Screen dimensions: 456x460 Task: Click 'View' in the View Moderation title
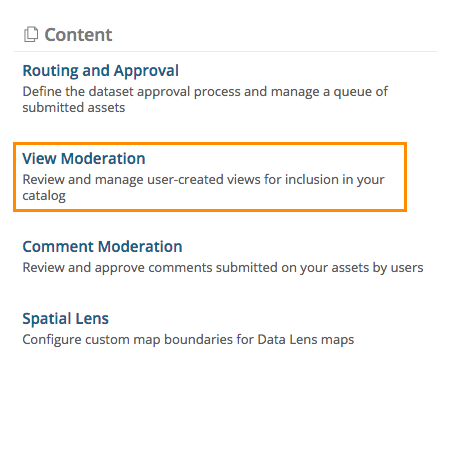coord(39,158)
